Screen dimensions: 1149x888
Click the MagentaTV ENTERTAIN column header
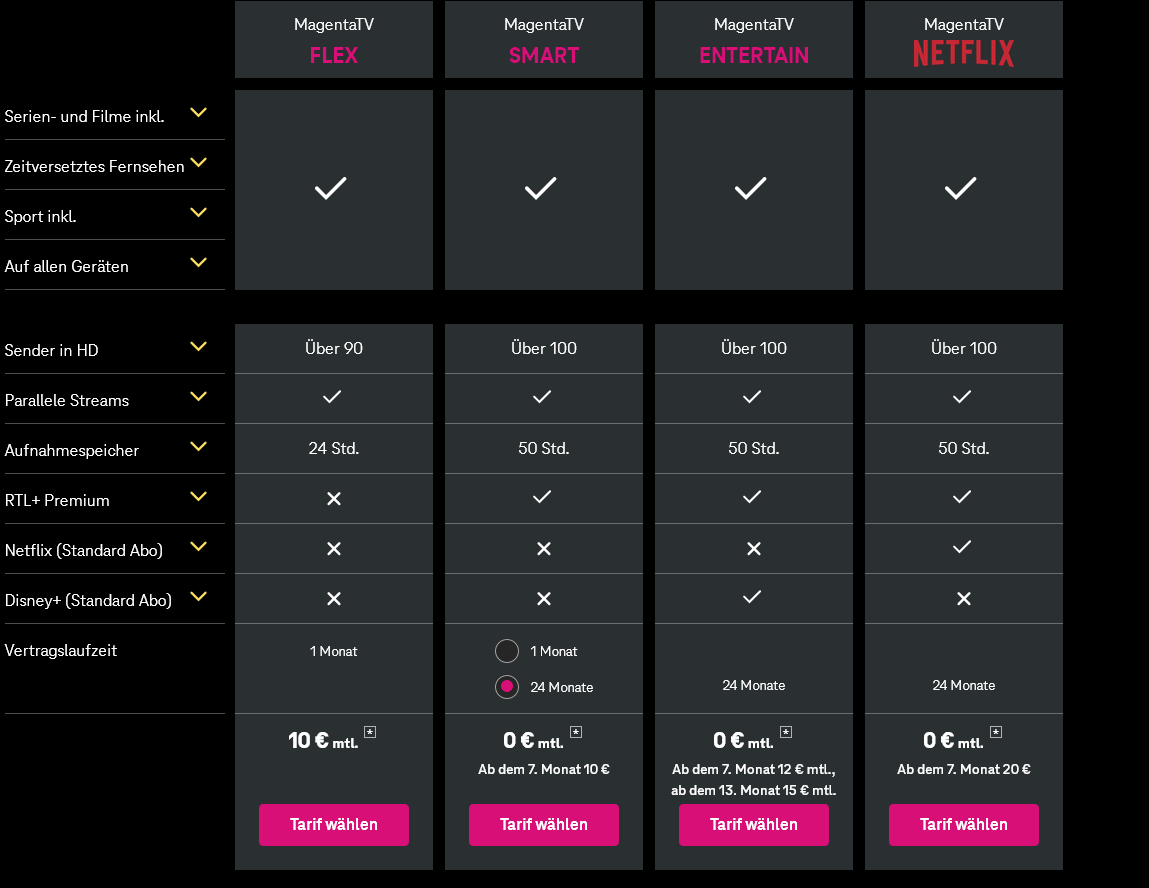pyautogui.click(x=753, y=40)
